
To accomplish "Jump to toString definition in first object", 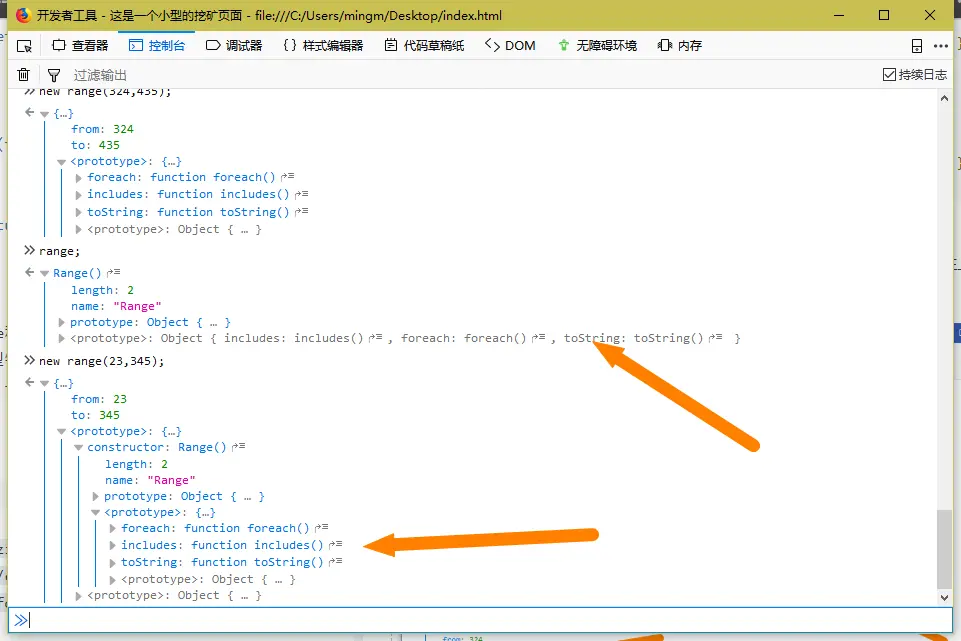I will [302, 211].
